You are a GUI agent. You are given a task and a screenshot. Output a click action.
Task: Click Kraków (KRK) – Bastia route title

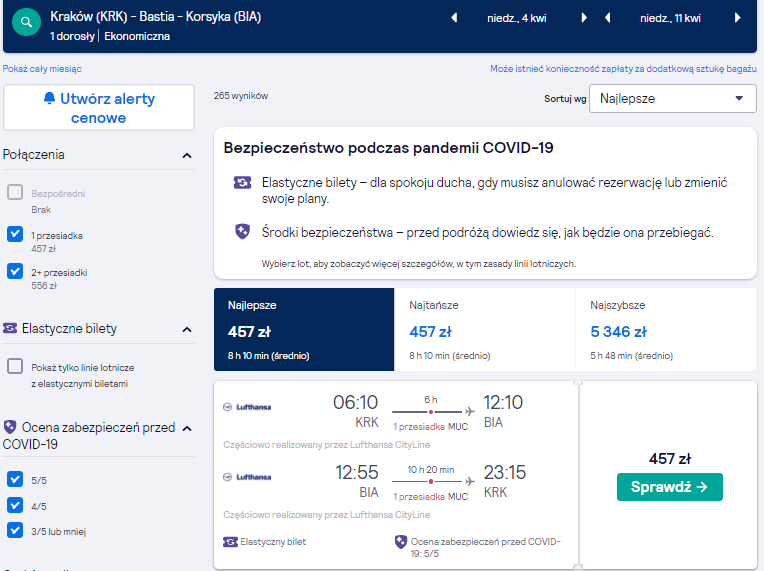click(x=155, y=17)
